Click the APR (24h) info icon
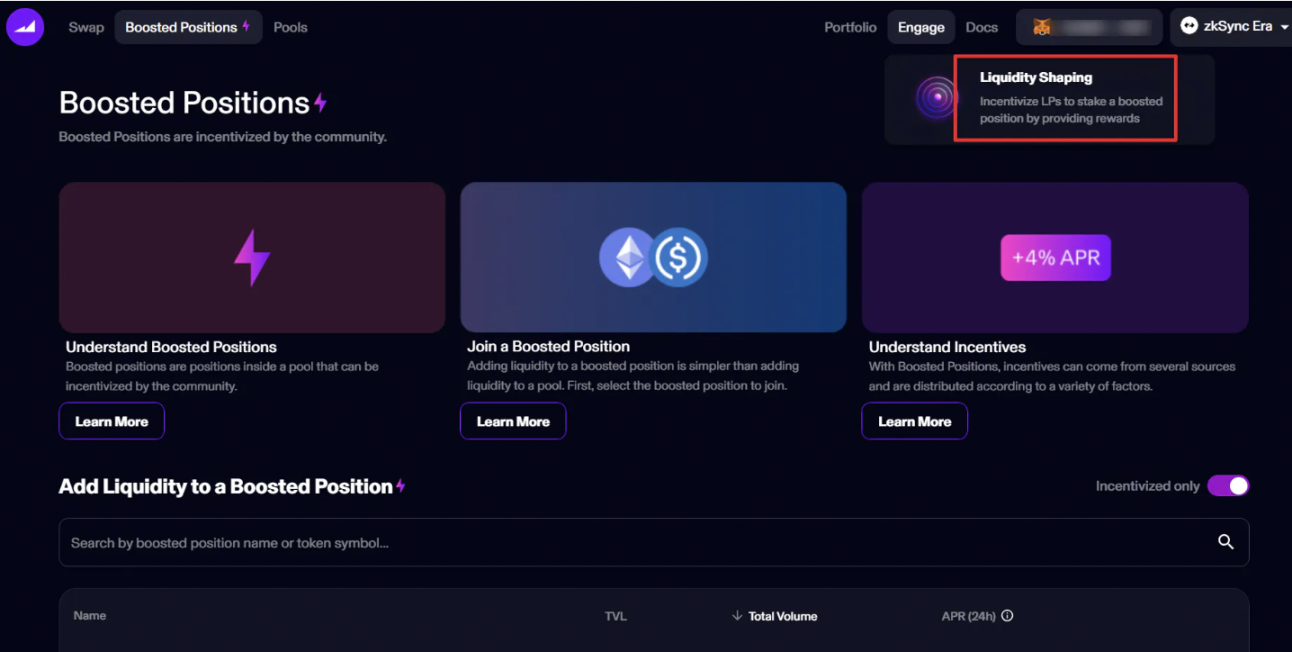The width and height of the screenshot is (1292, 652). point(1007,616)
